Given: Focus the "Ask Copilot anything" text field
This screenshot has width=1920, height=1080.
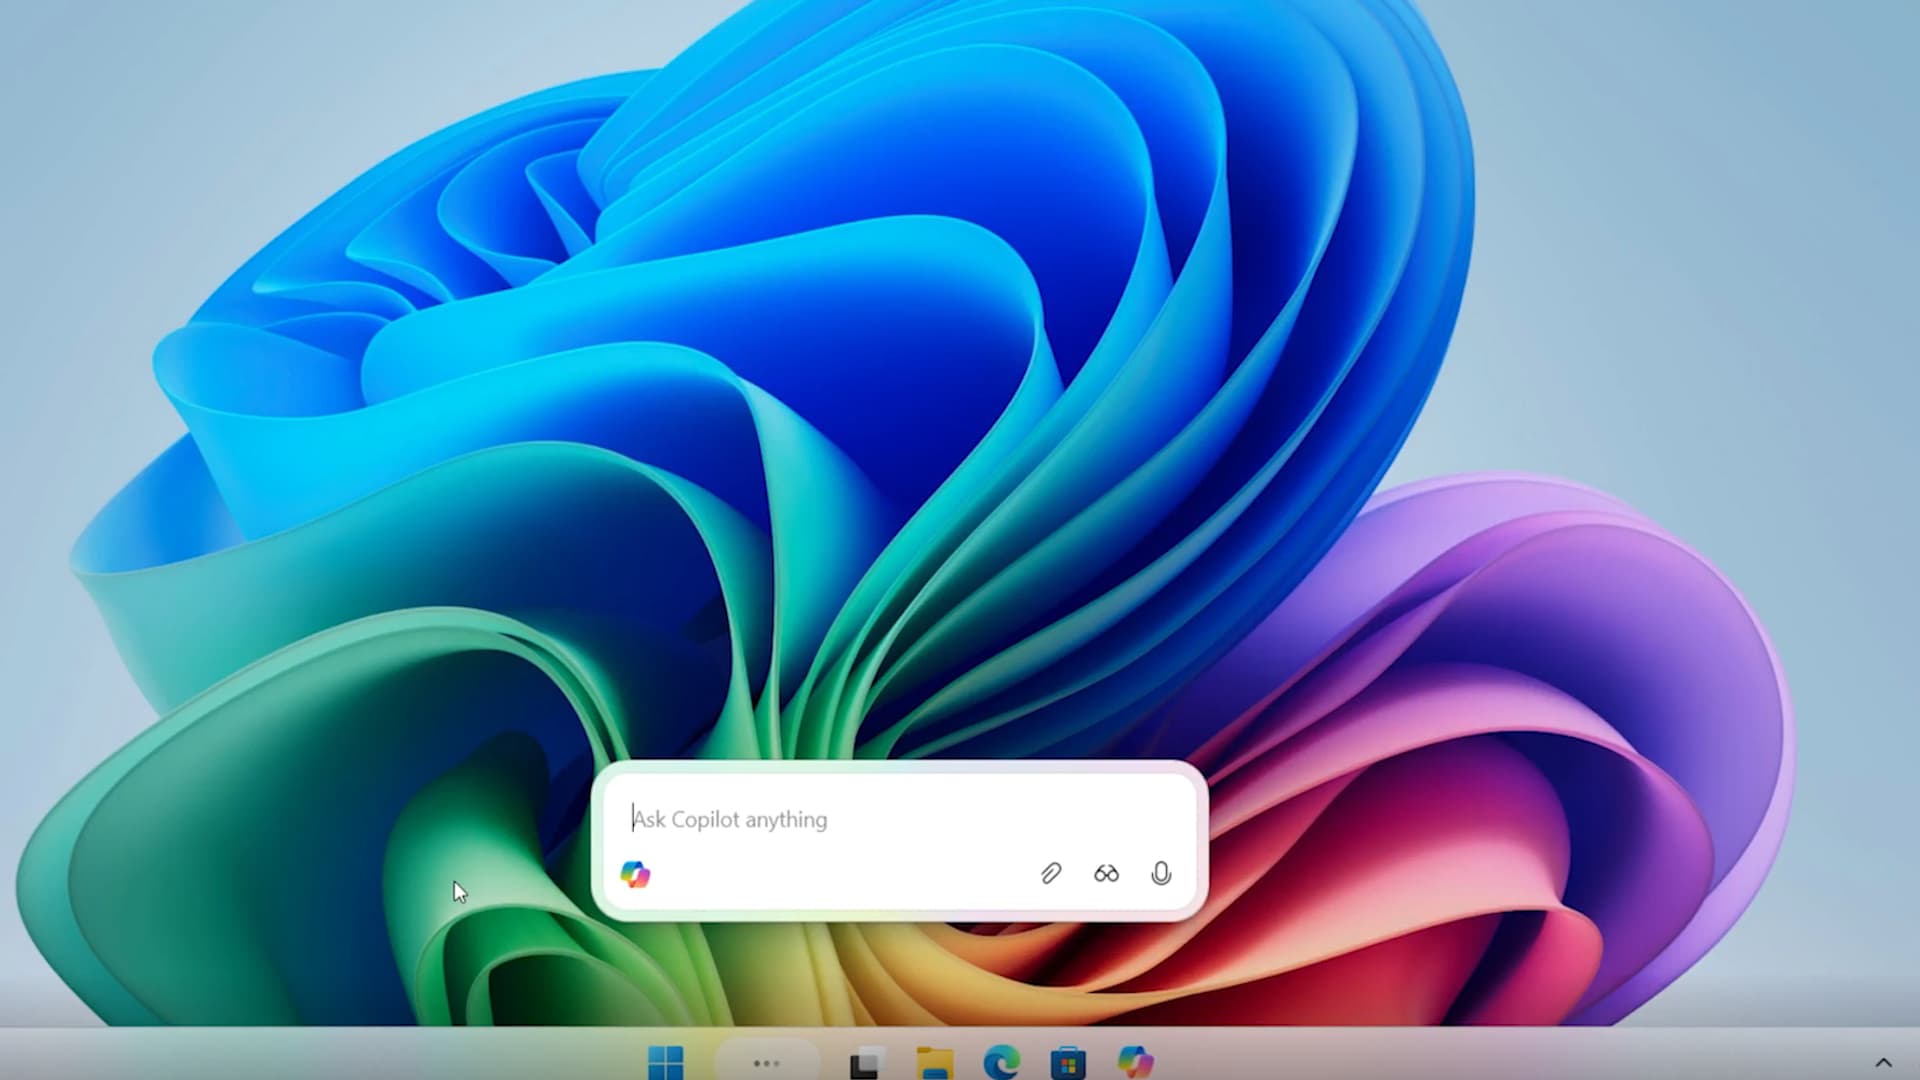Looking at the screenshot, I should (x=900, y=819).
